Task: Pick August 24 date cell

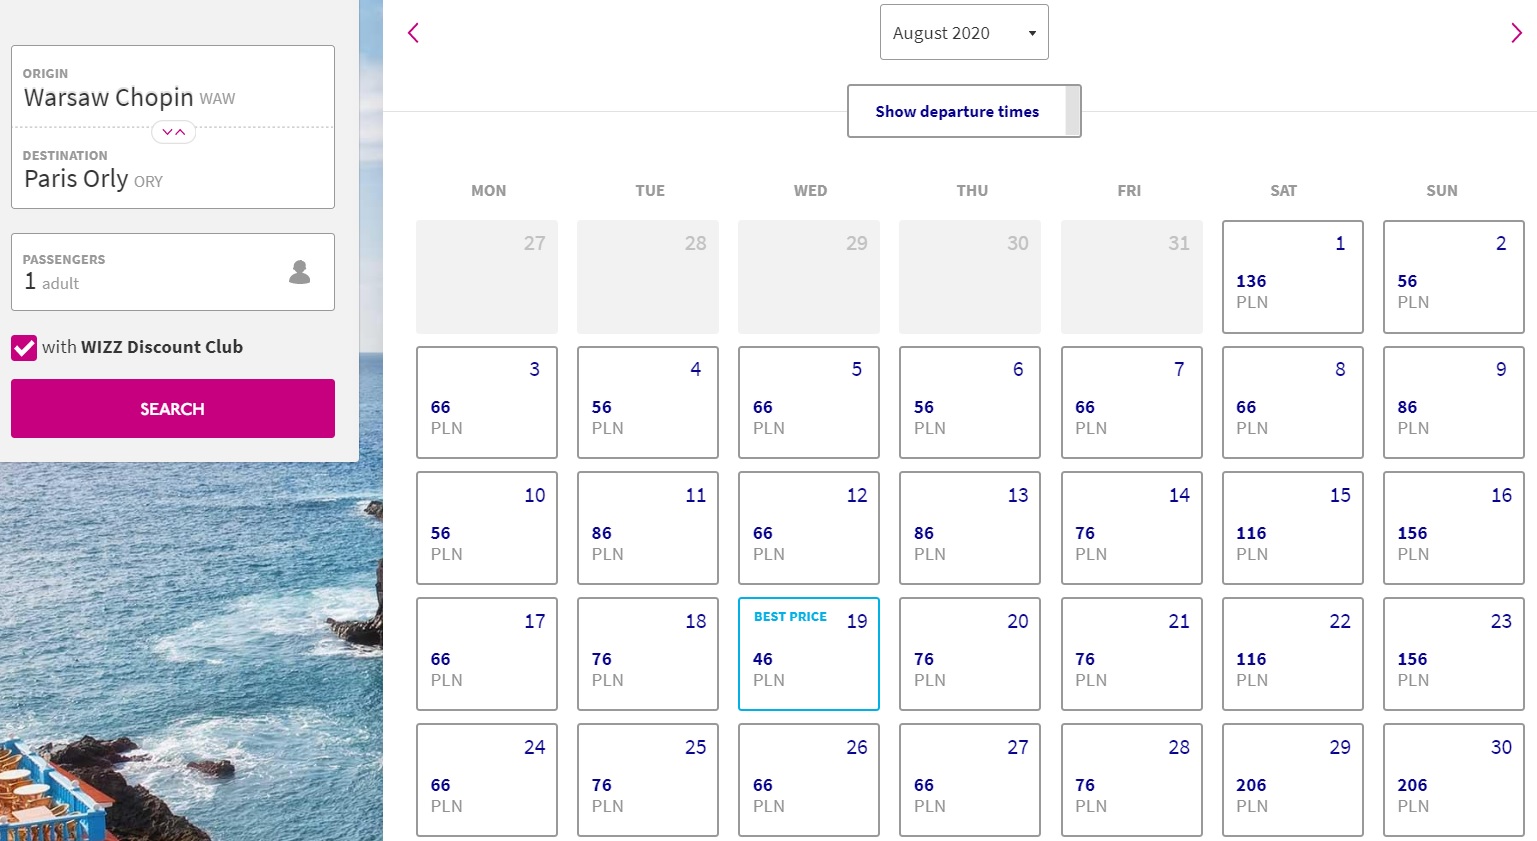Action: click(487, 780)
